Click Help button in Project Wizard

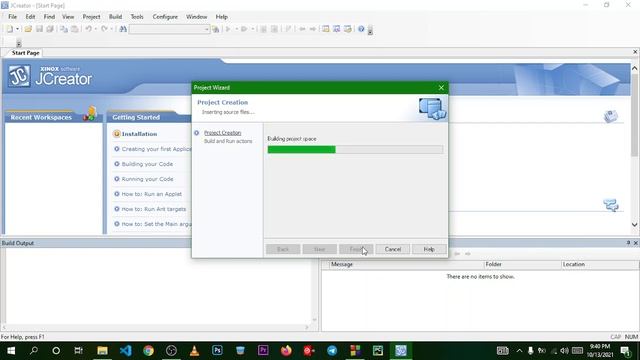click(429, 249)
